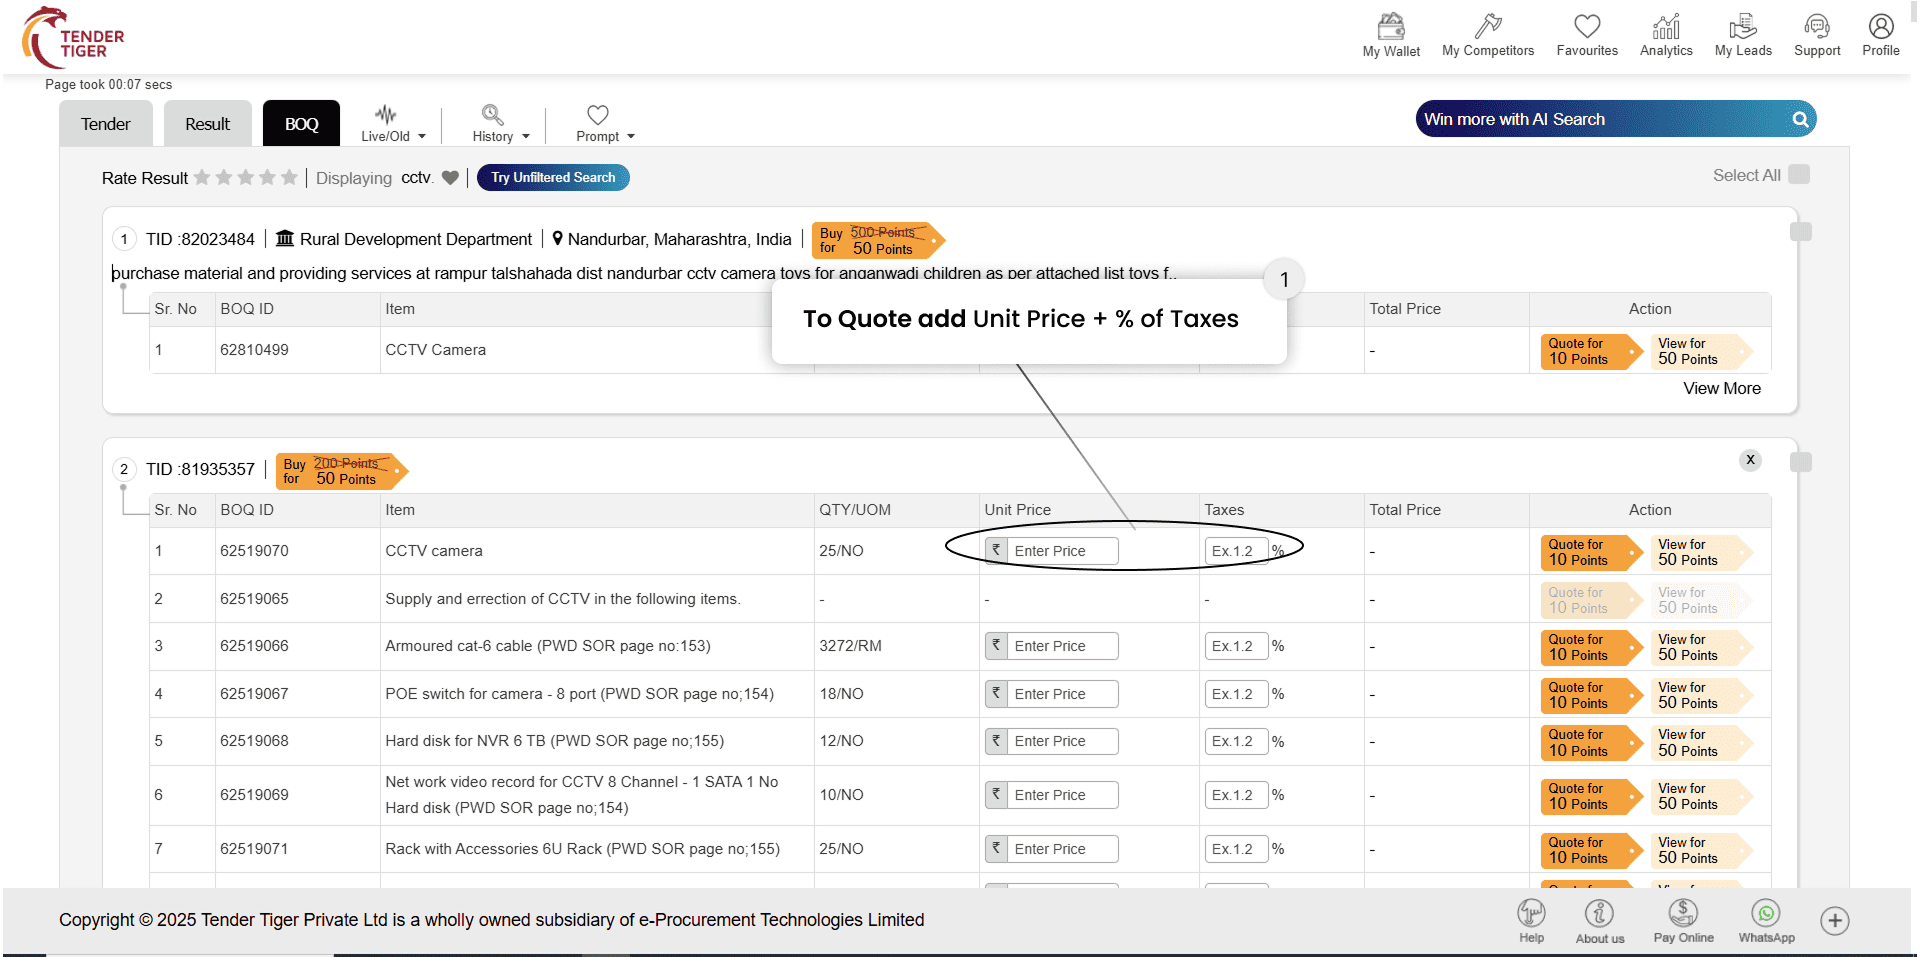The image size is (1920, 957).
Task: Click View More under first tender
Action: [1721, 388]
